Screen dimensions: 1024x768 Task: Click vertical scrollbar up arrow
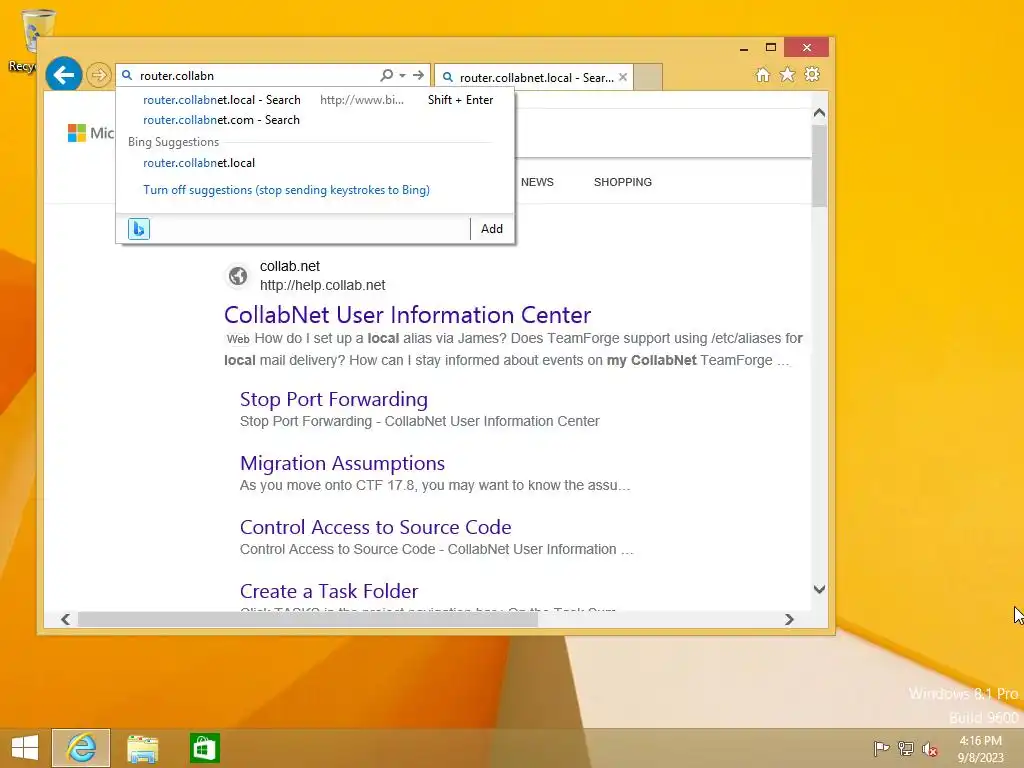pos(819,113)
